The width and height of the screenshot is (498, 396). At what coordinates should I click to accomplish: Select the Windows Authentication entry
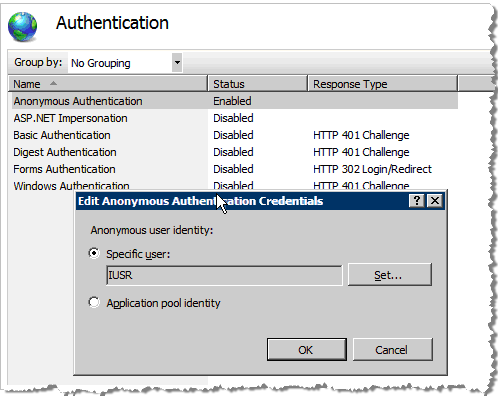point(71,185)
